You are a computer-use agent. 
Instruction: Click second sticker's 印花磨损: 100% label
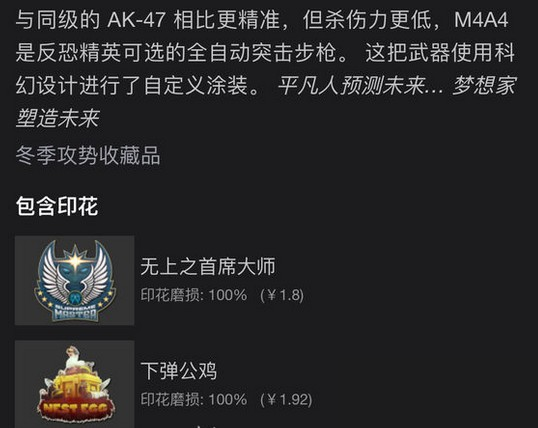(x=194, y=400)
